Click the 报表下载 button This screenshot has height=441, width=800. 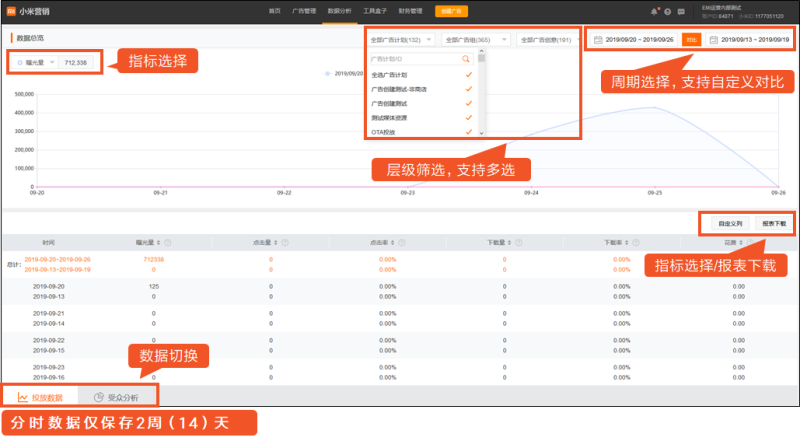pos(774,223)
